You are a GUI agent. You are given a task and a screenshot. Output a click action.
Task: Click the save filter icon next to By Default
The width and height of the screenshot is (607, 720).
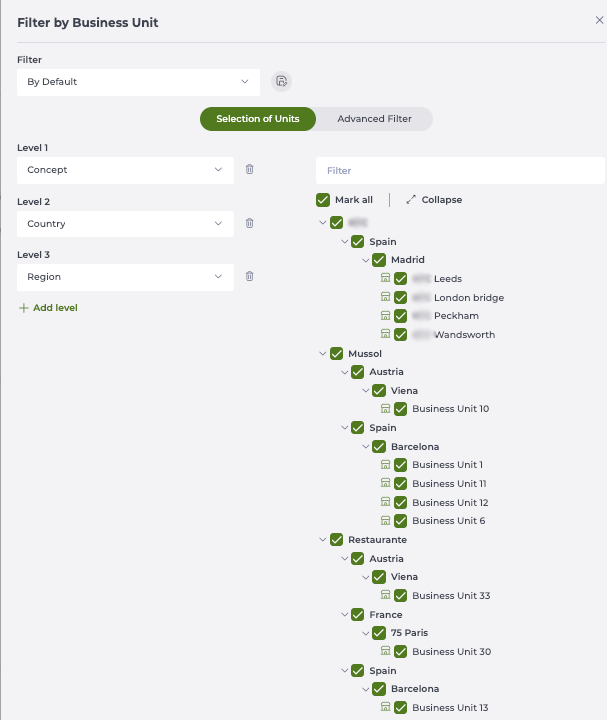[281, 82]
